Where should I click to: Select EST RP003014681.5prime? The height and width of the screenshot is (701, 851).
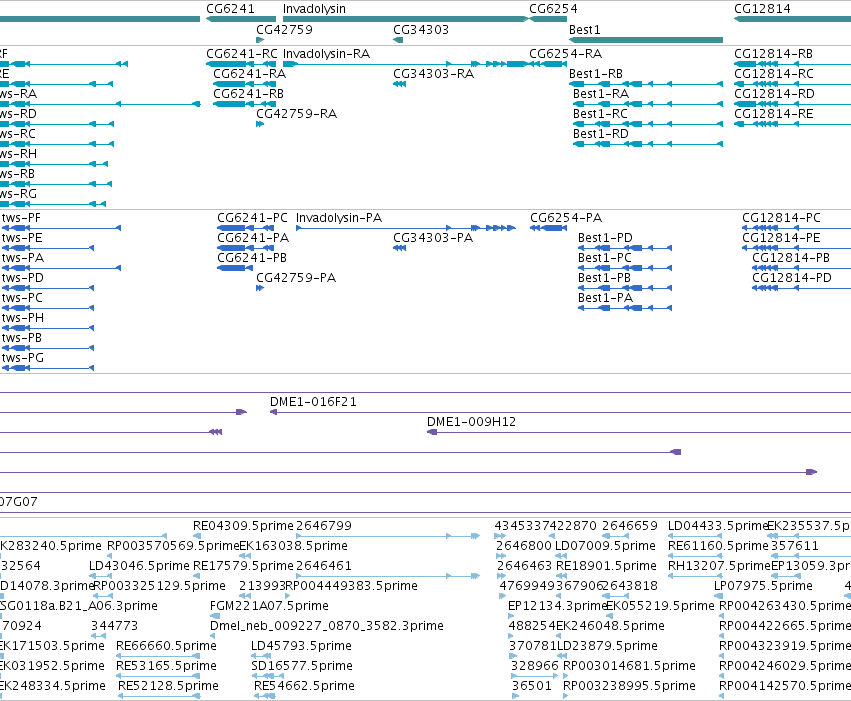pyautogui.click(x=629, y=666)
